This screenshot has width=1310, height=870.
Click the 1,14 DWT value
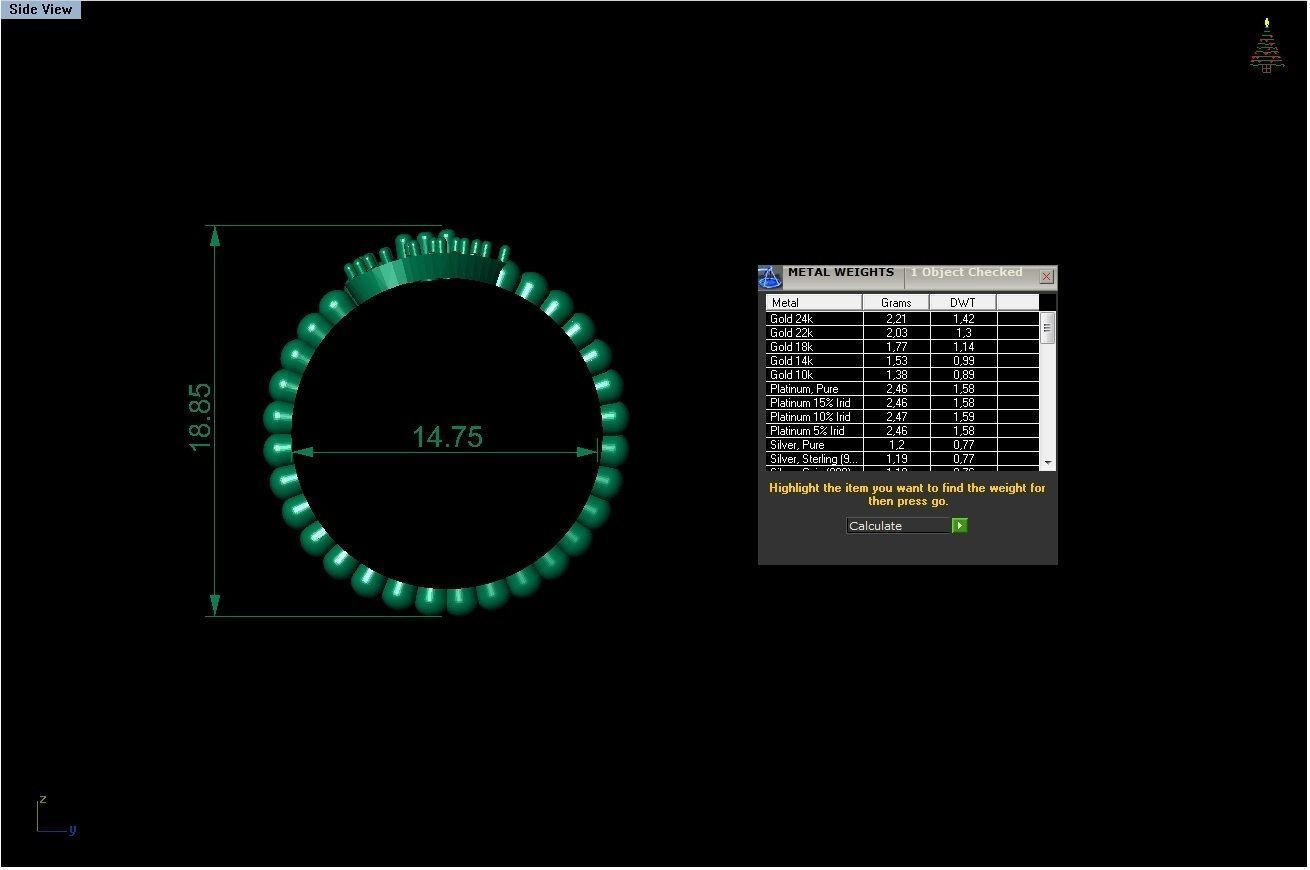[x=963, y=347]
